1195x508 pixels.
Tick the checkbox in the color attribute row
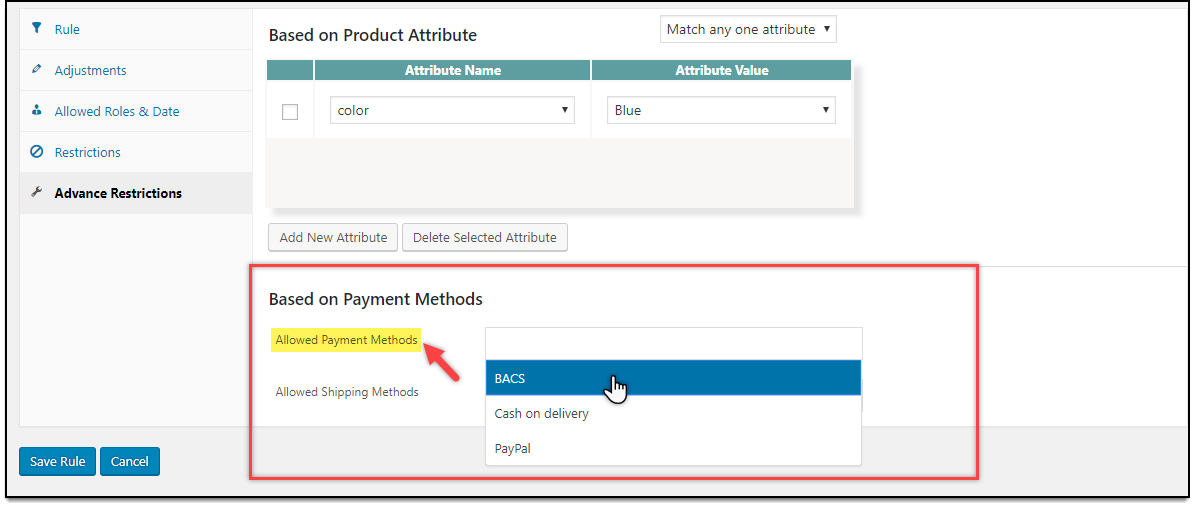tap(290, 111)
